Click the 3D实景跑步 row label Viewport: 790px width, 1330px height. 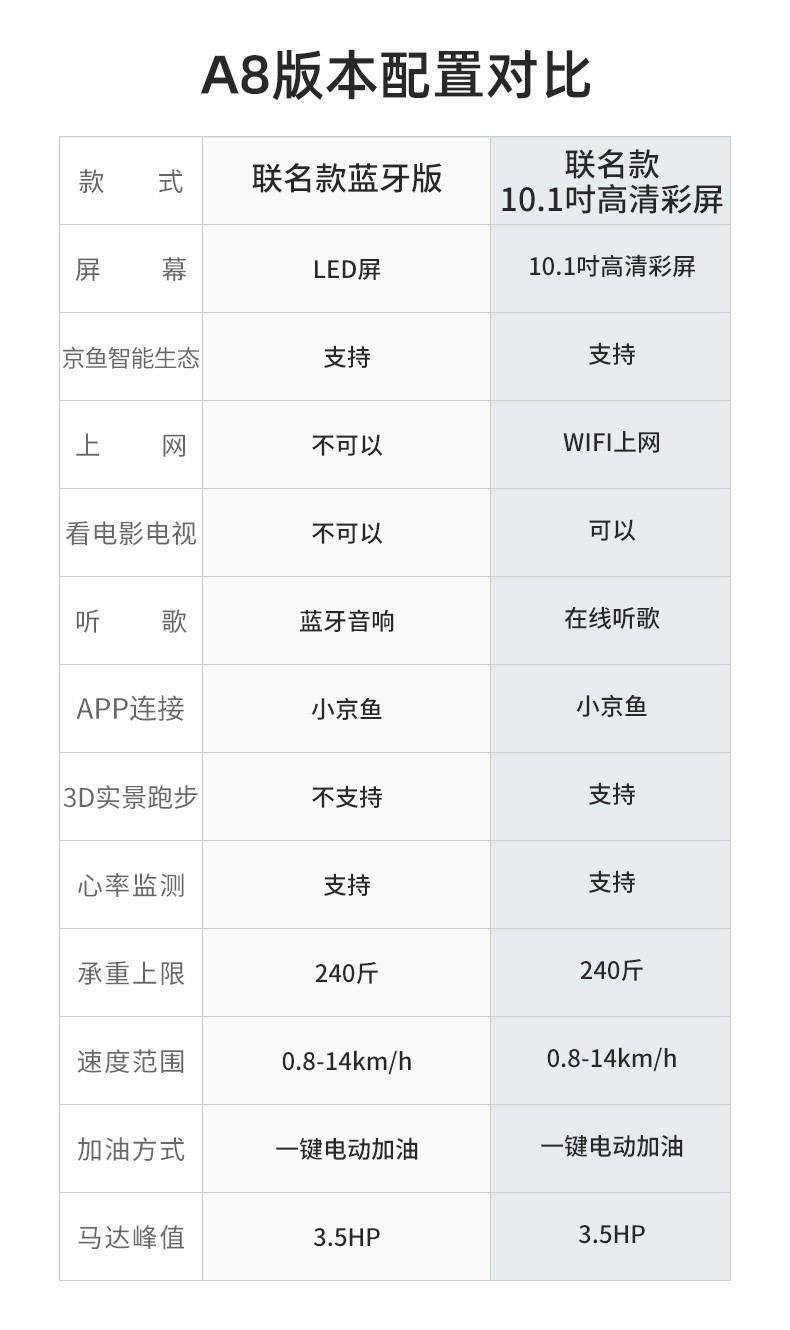[x=131, y=797]
